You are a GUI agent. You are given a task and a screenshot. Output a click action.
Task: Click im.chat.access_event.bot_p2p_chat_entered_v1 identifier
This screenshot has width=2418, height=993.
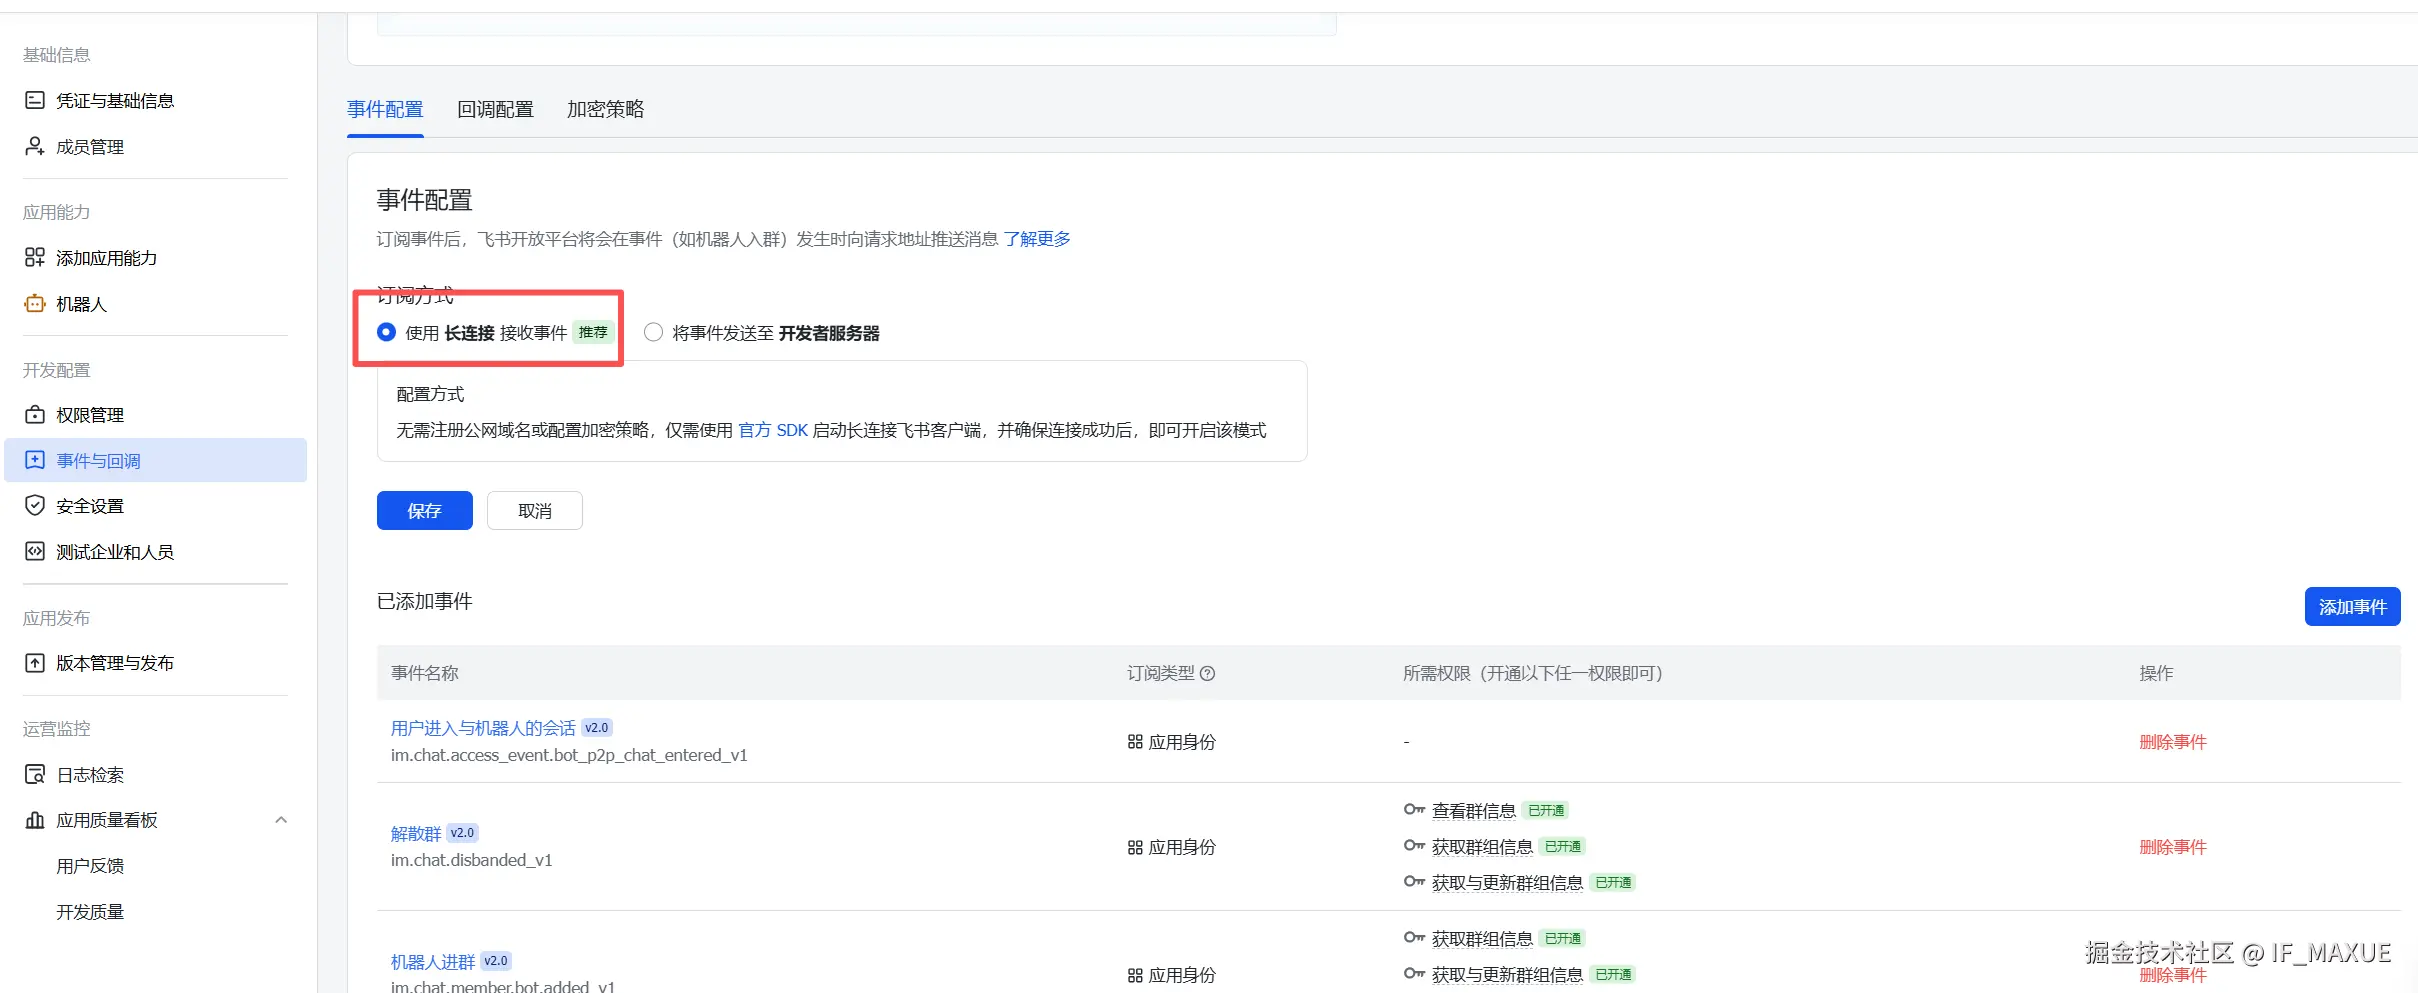point(569,755)
